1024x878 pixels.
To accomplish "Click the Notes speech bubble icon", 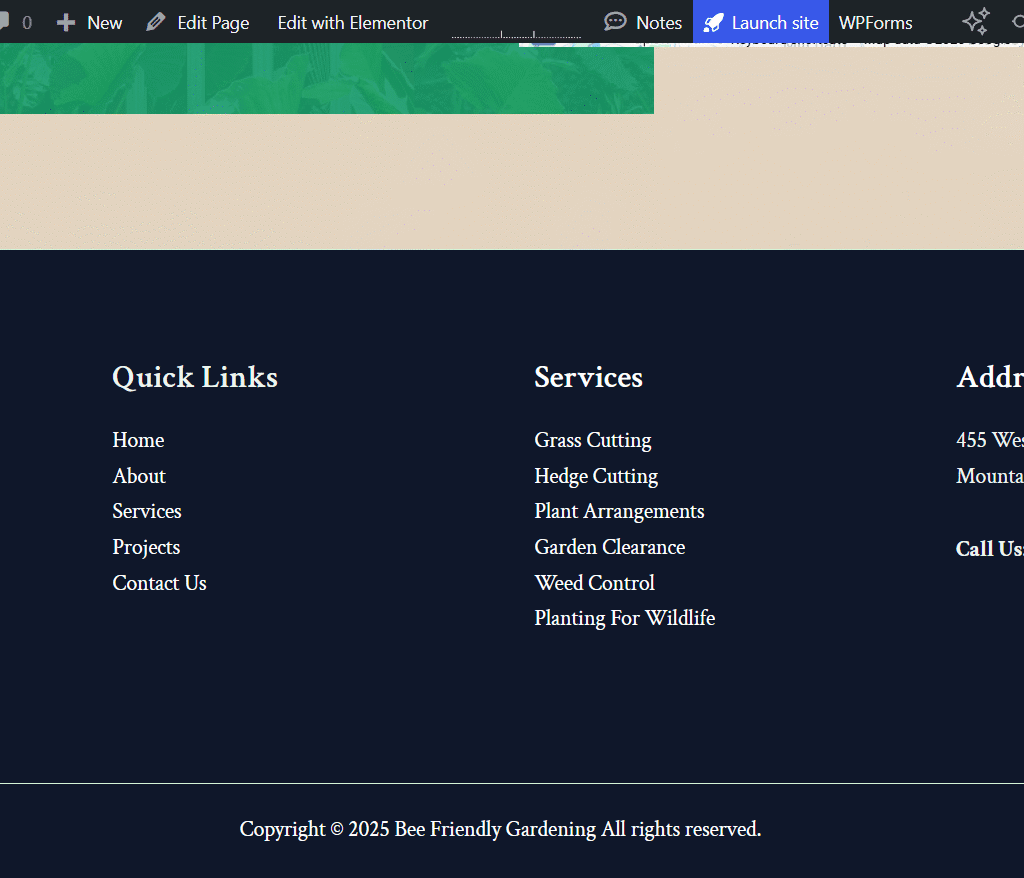I will [x=616, y=22].
